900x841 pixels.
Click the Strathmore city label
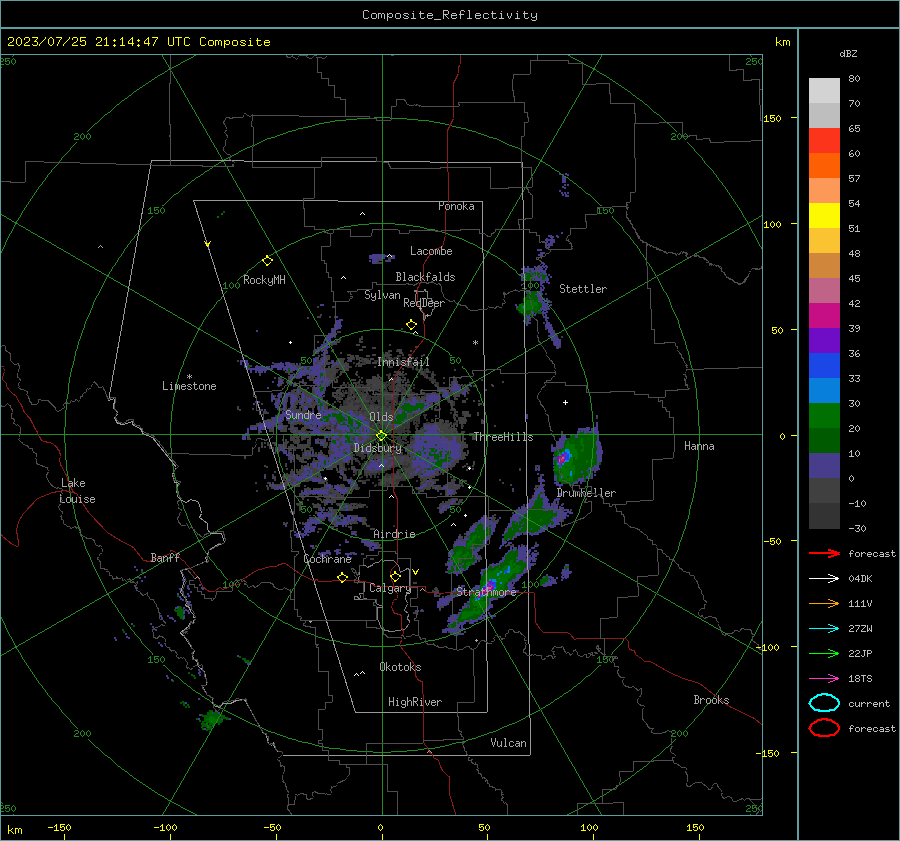point(486,592)
